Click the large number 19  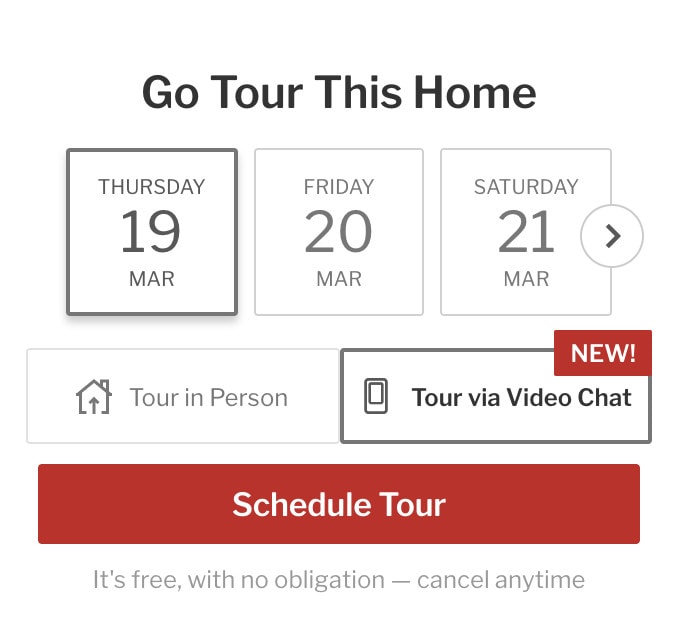tap(151, 232)
